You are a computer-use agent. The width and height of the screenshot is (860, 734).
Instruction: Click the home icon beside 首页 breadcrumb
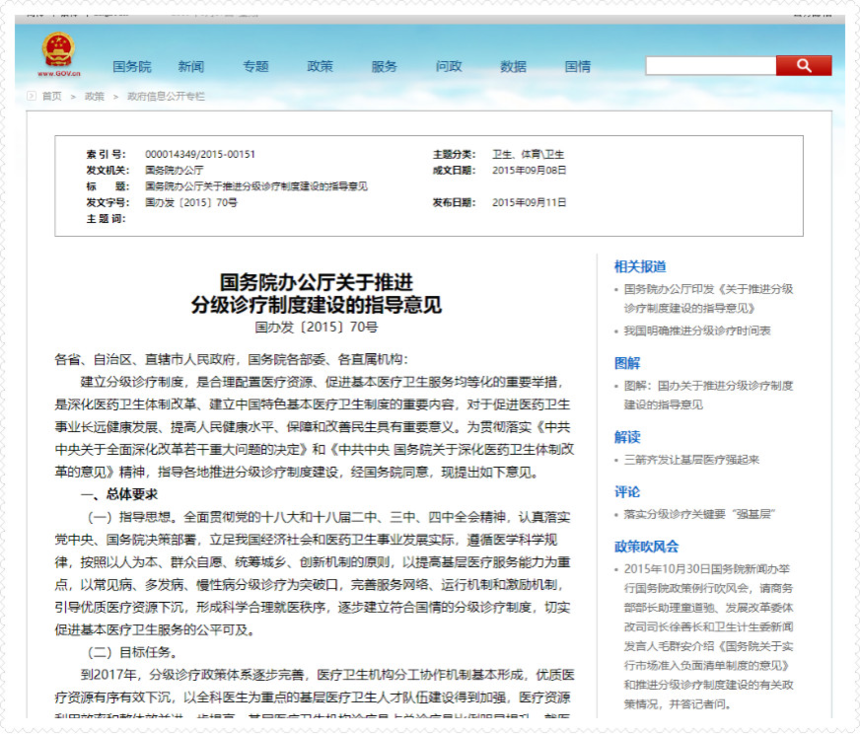(x=32, y=96)
